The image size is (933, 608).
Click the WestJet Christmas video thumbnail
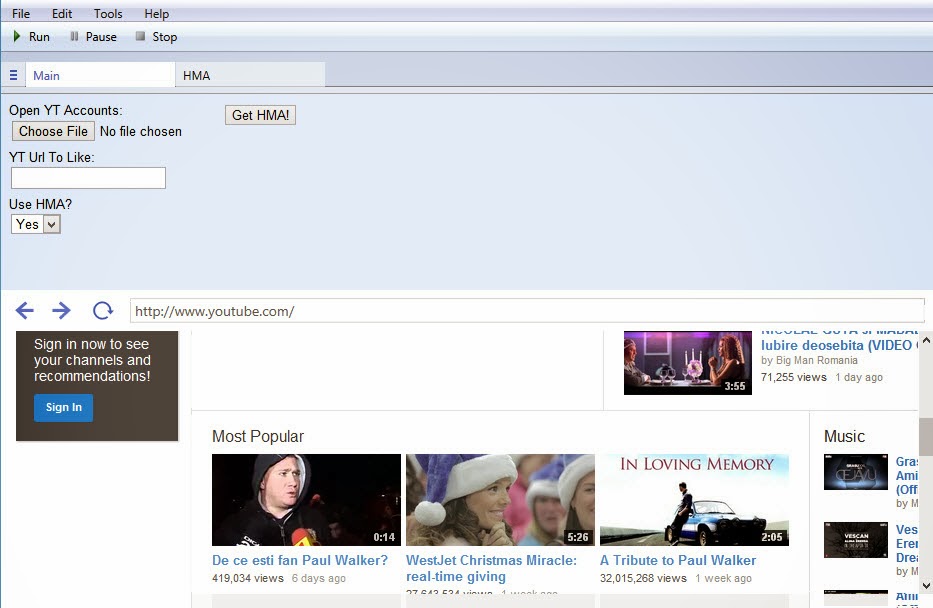tap(500, 500)
